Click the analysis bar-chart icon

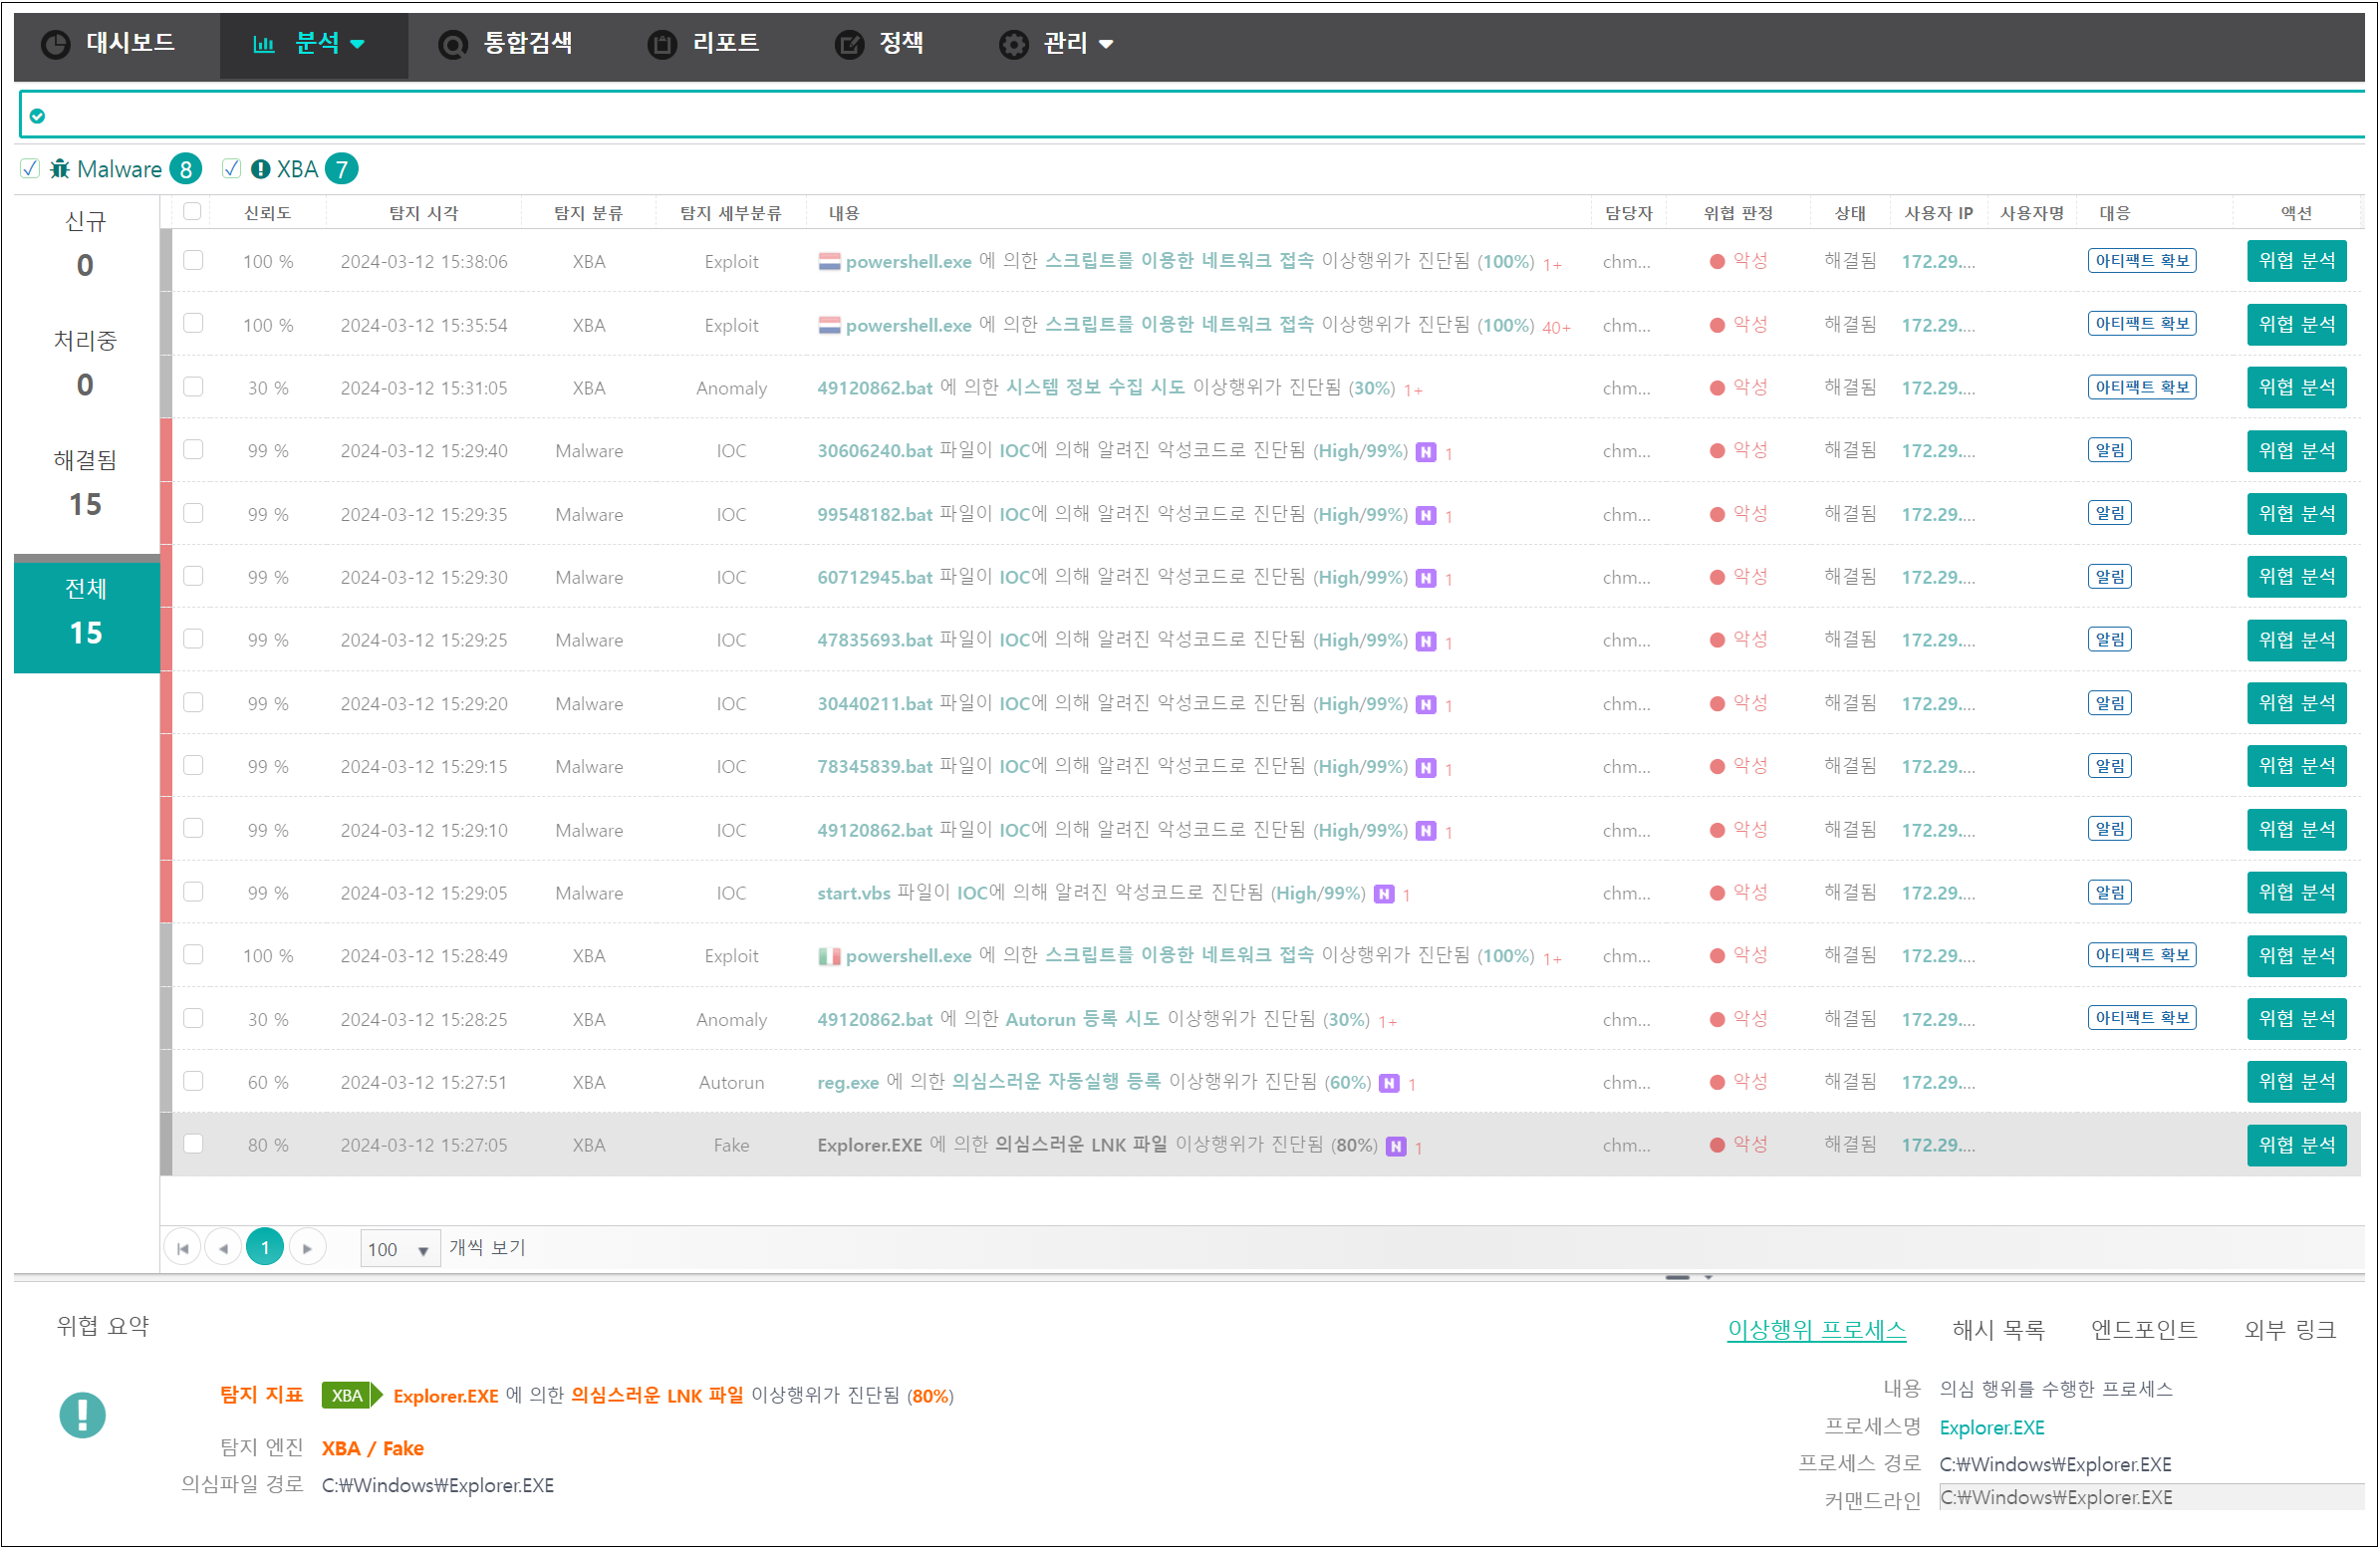[x=264, y=44]
